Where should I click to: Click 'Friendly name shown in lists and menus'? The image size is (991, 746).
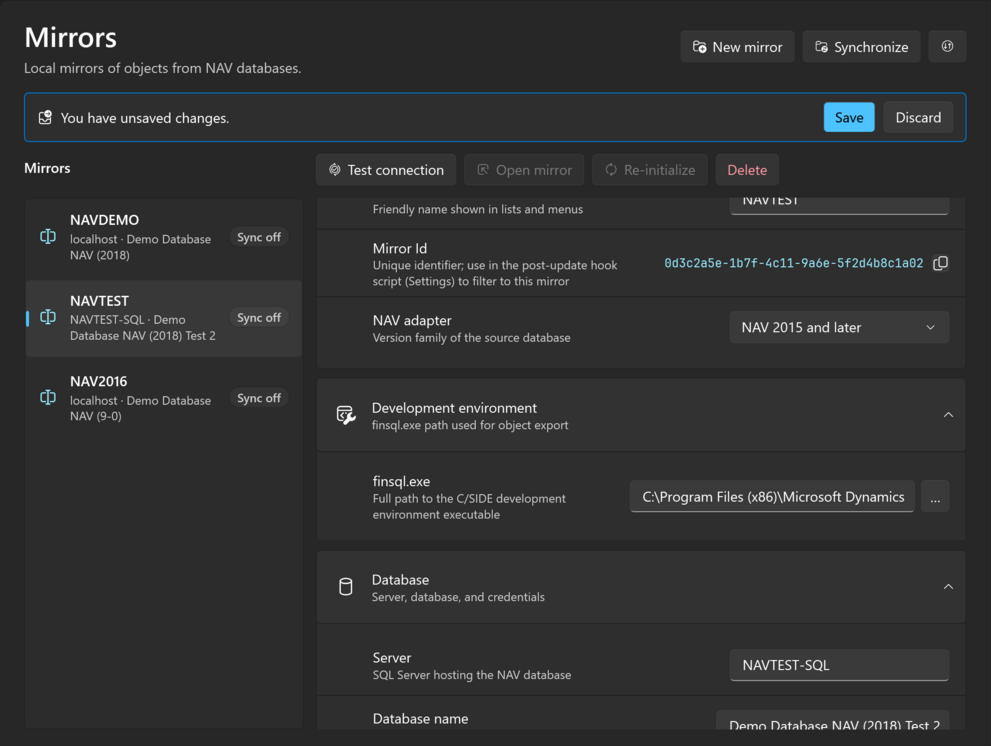[477, 209]
